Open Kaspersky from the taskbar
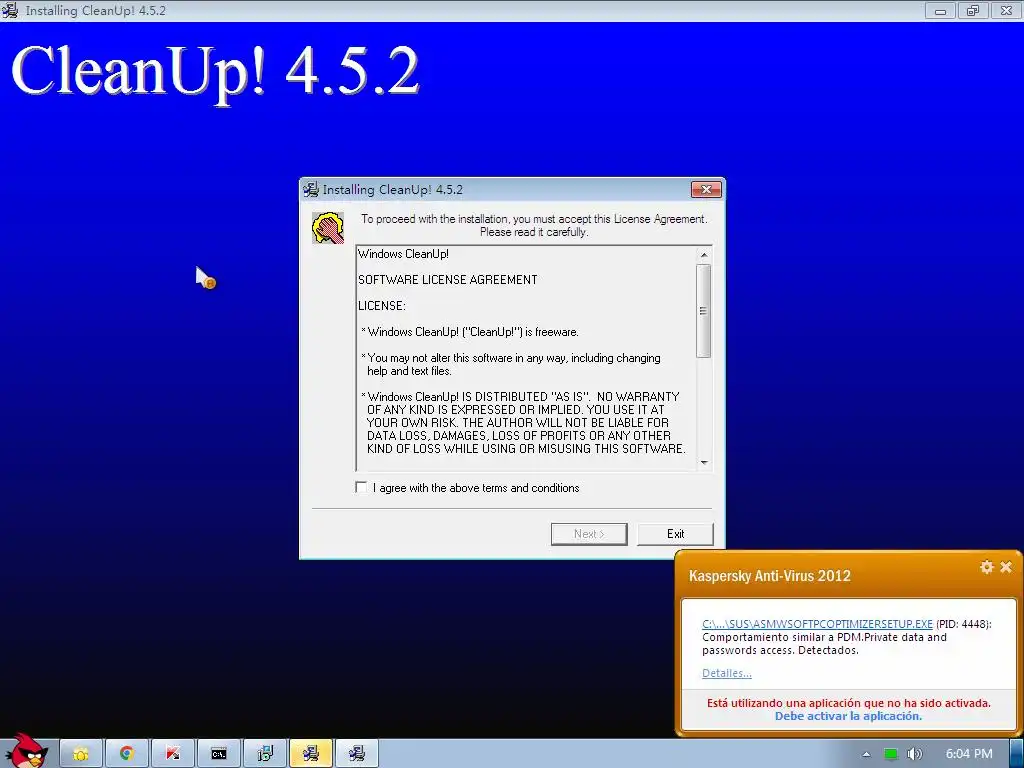The height and width of the screenshot is (768, 1024). tap(172, 754)
